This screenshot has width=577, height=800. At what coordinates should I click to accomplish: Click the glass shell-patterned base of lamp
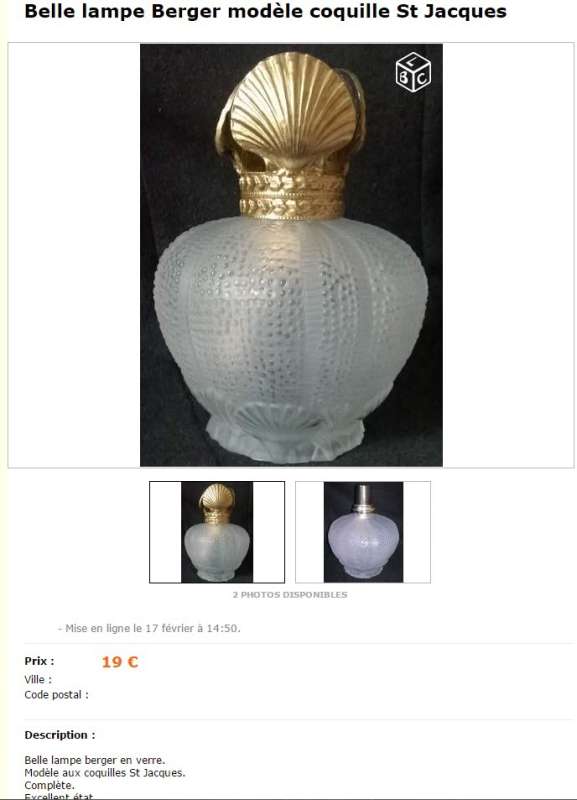click(x=286, y=431)
